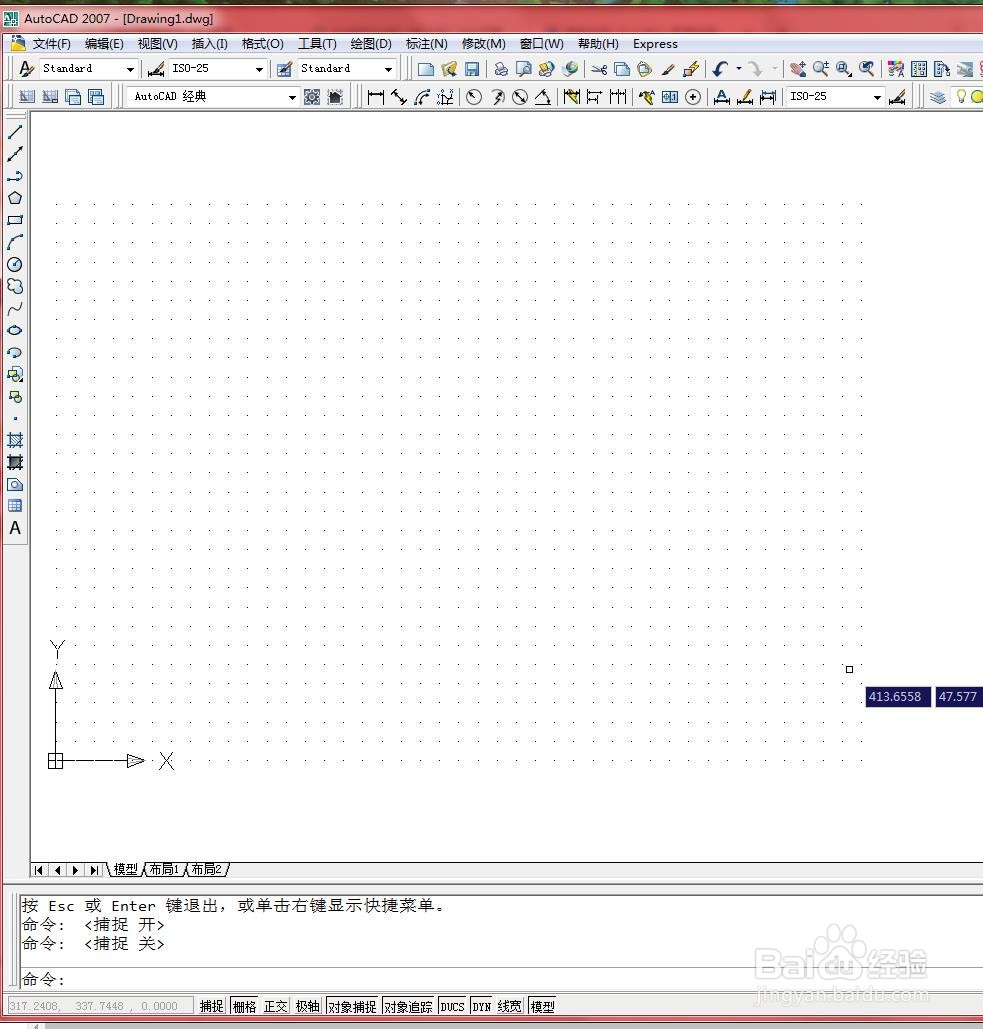Toggle 正交 ortho mode in status bar

(x=276, y=1006)
